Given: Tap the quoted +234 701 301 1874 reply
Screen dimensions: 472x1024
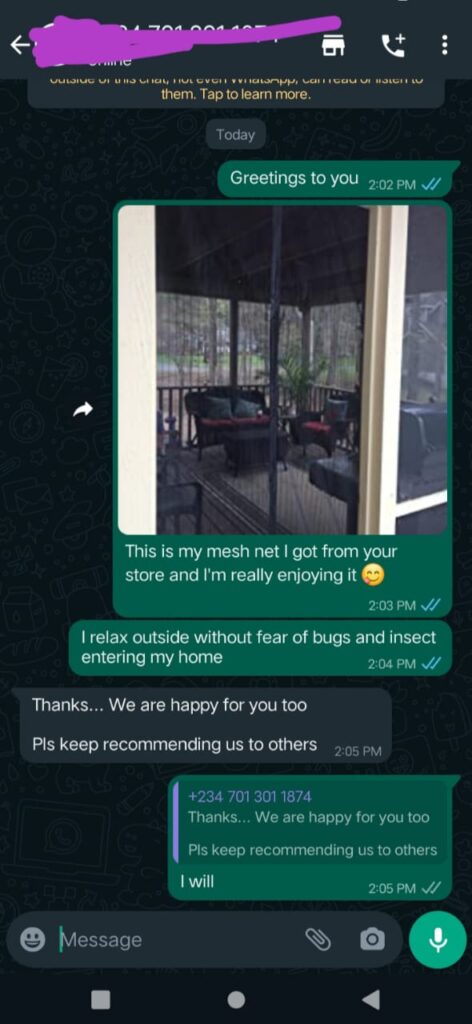Looking at the screenshot, I should coord(313,823).
